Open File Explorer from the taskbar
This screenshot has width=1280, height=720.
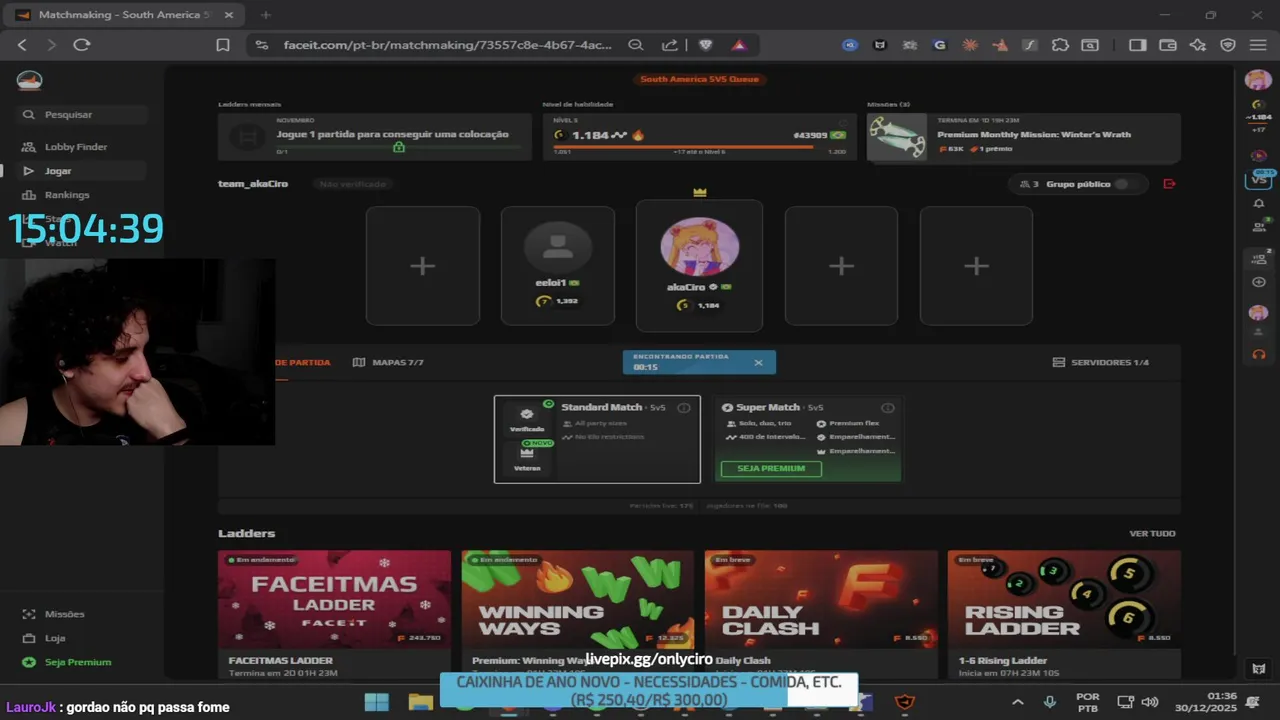point(421,702)
